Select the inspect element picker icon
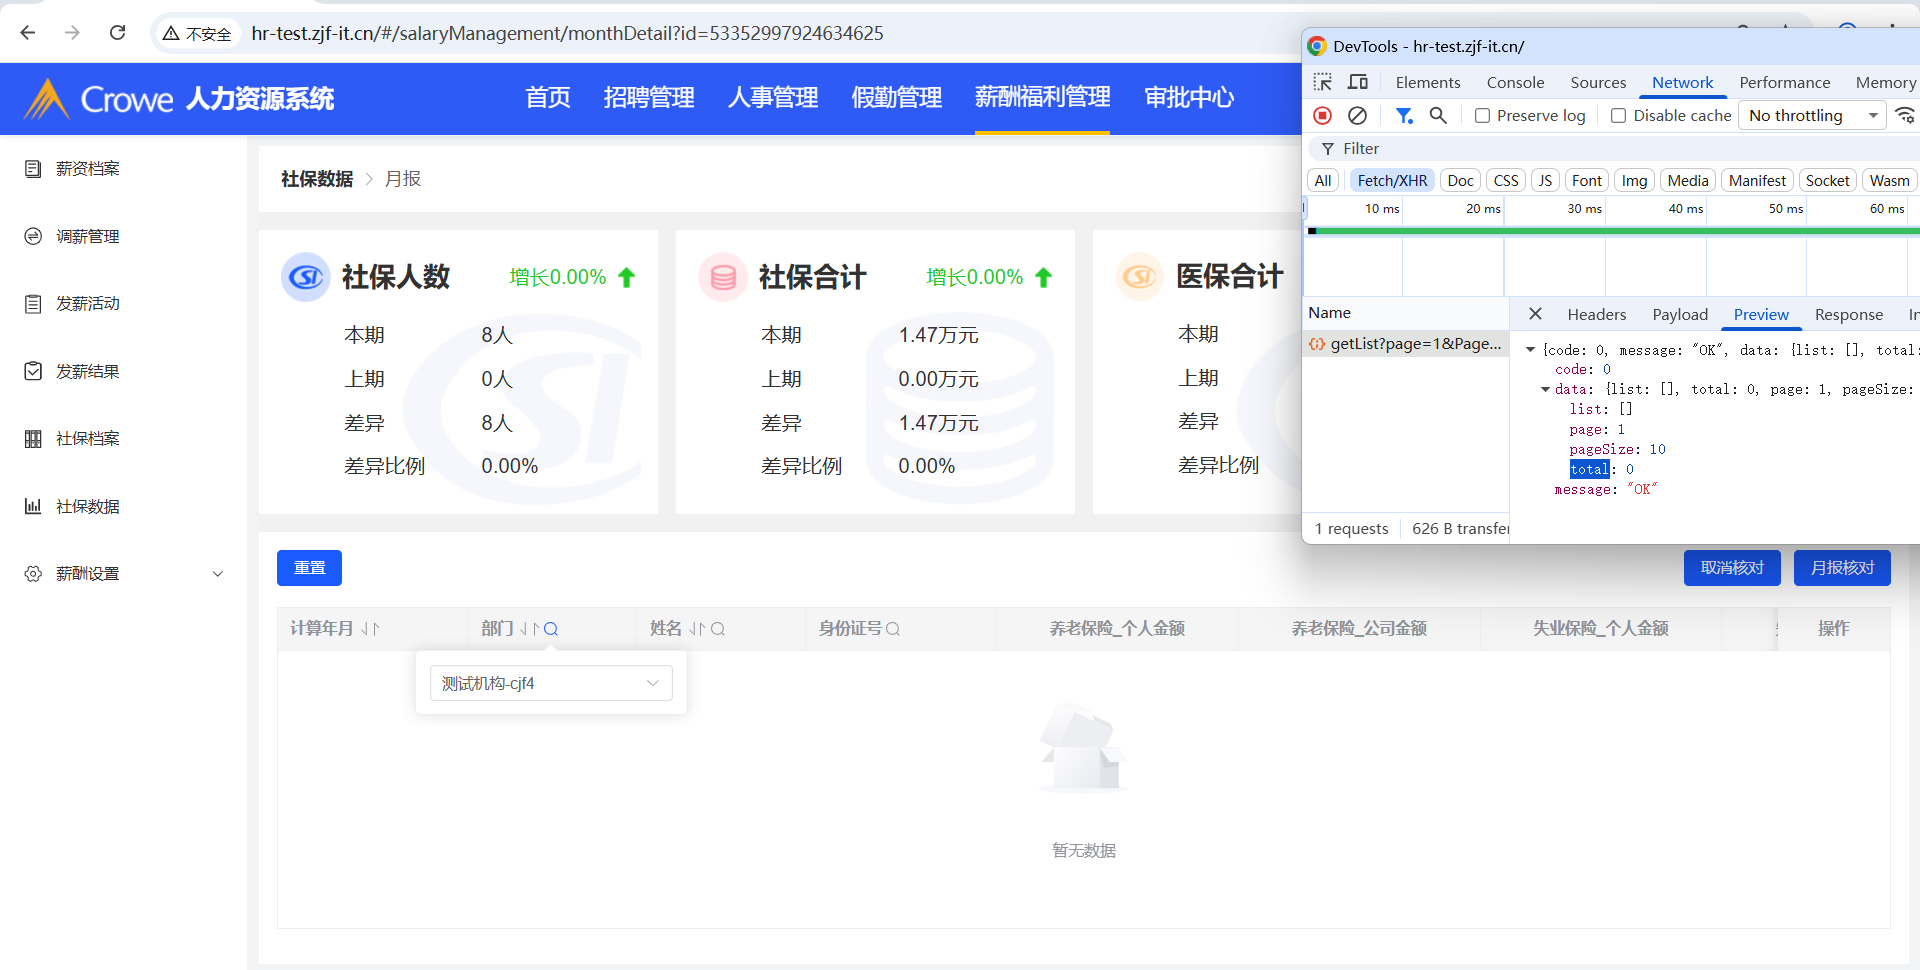The height and width of the screenshot is (970, 1920). coord(1323,82)
